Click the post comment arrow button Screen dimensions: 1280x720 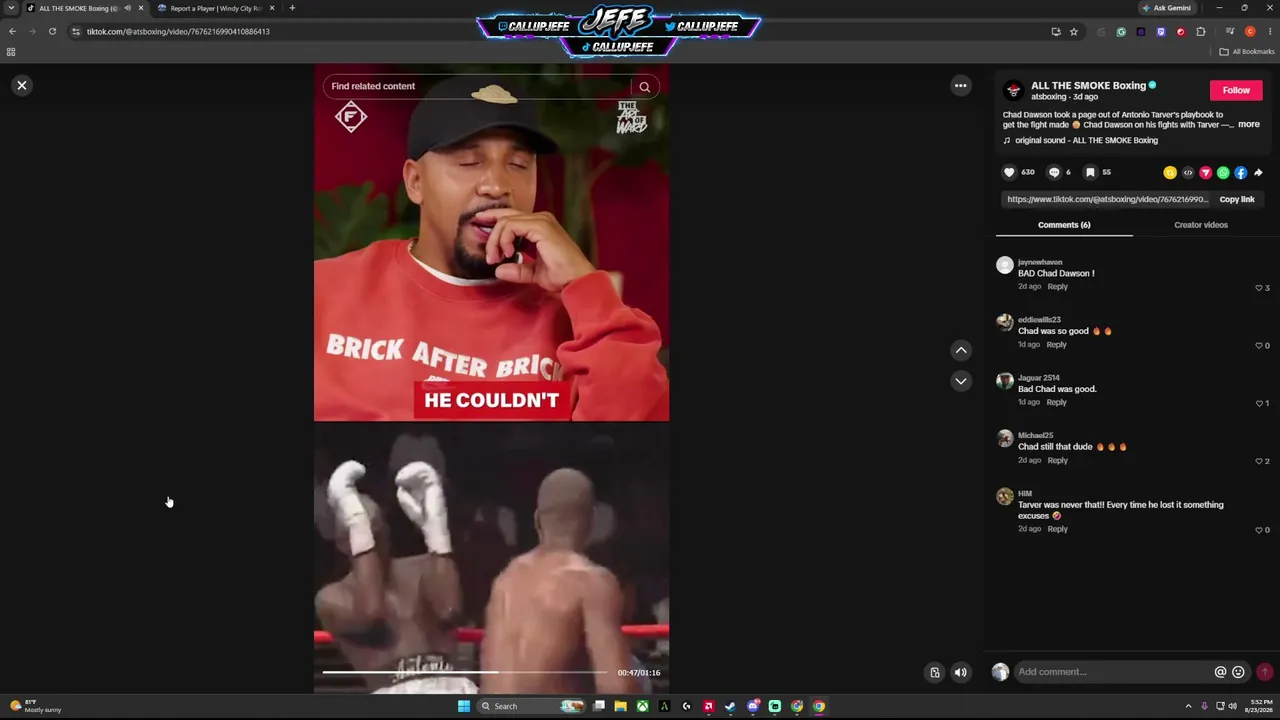pos(1264,672)
